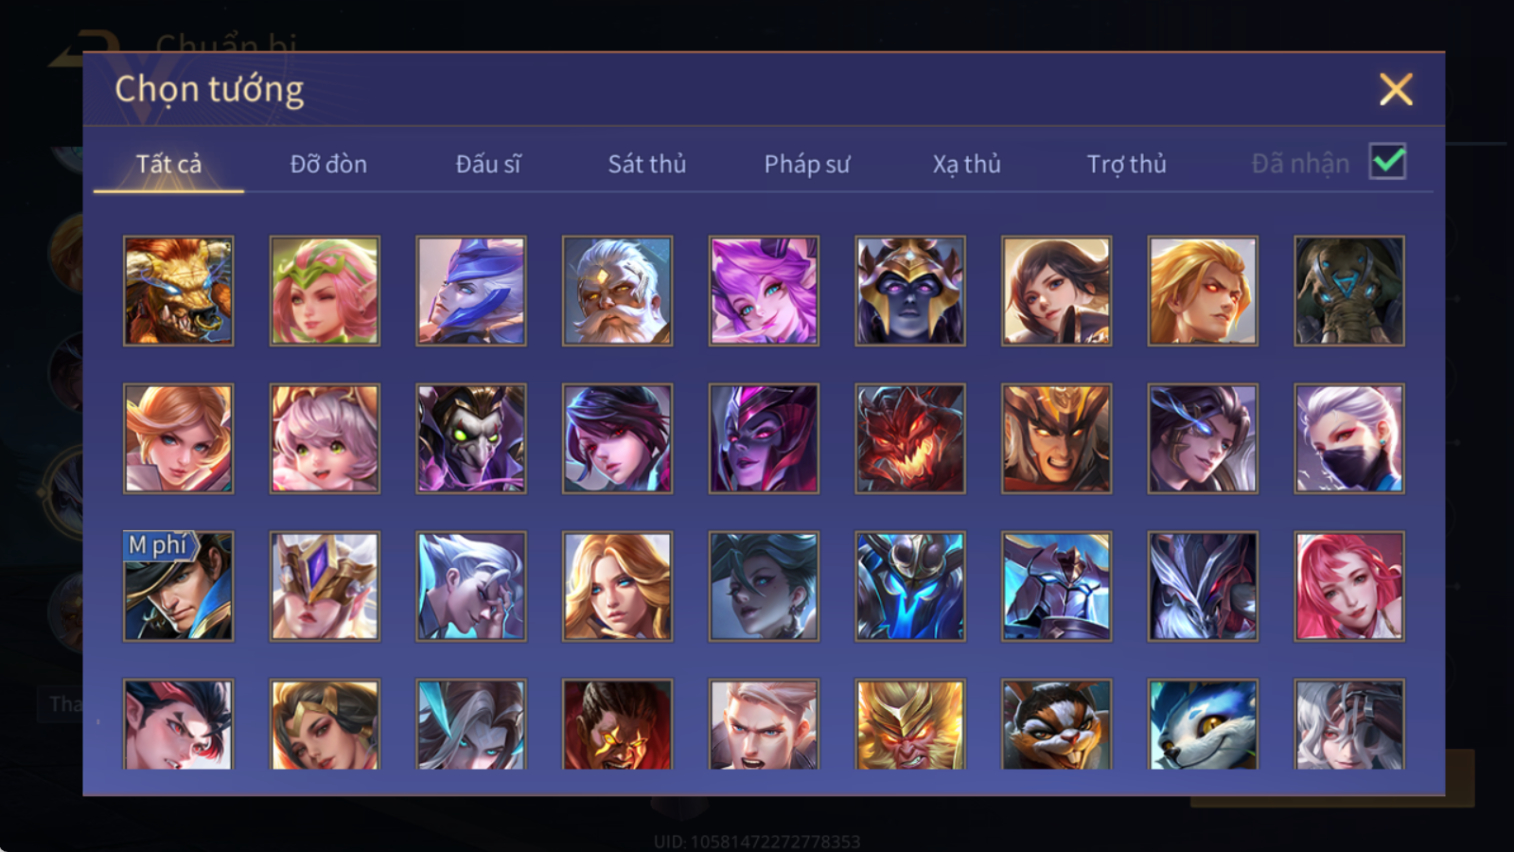1514x852 pixels.
Task: Show the 'Pháp sư' hero category
Action: [x=807, y=164]
